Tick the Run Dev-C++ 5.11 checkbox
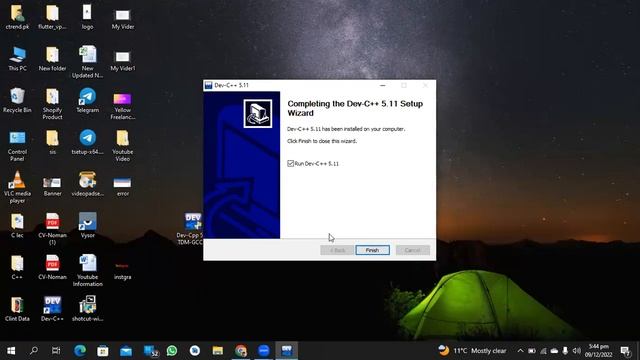The height and width of the screenshot is (360, 640). click(291, 163)
